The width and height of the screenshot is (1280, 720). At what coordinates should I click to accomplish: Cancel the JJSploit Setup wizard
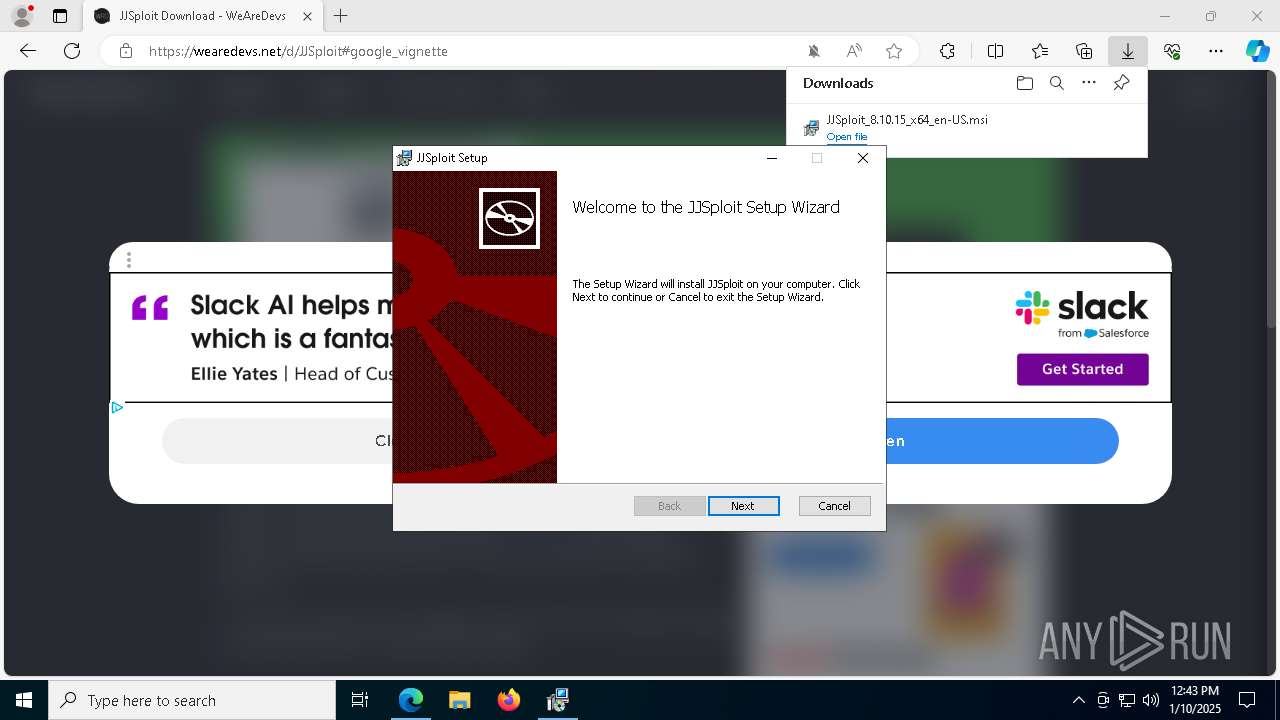click(x=834, y=506)
